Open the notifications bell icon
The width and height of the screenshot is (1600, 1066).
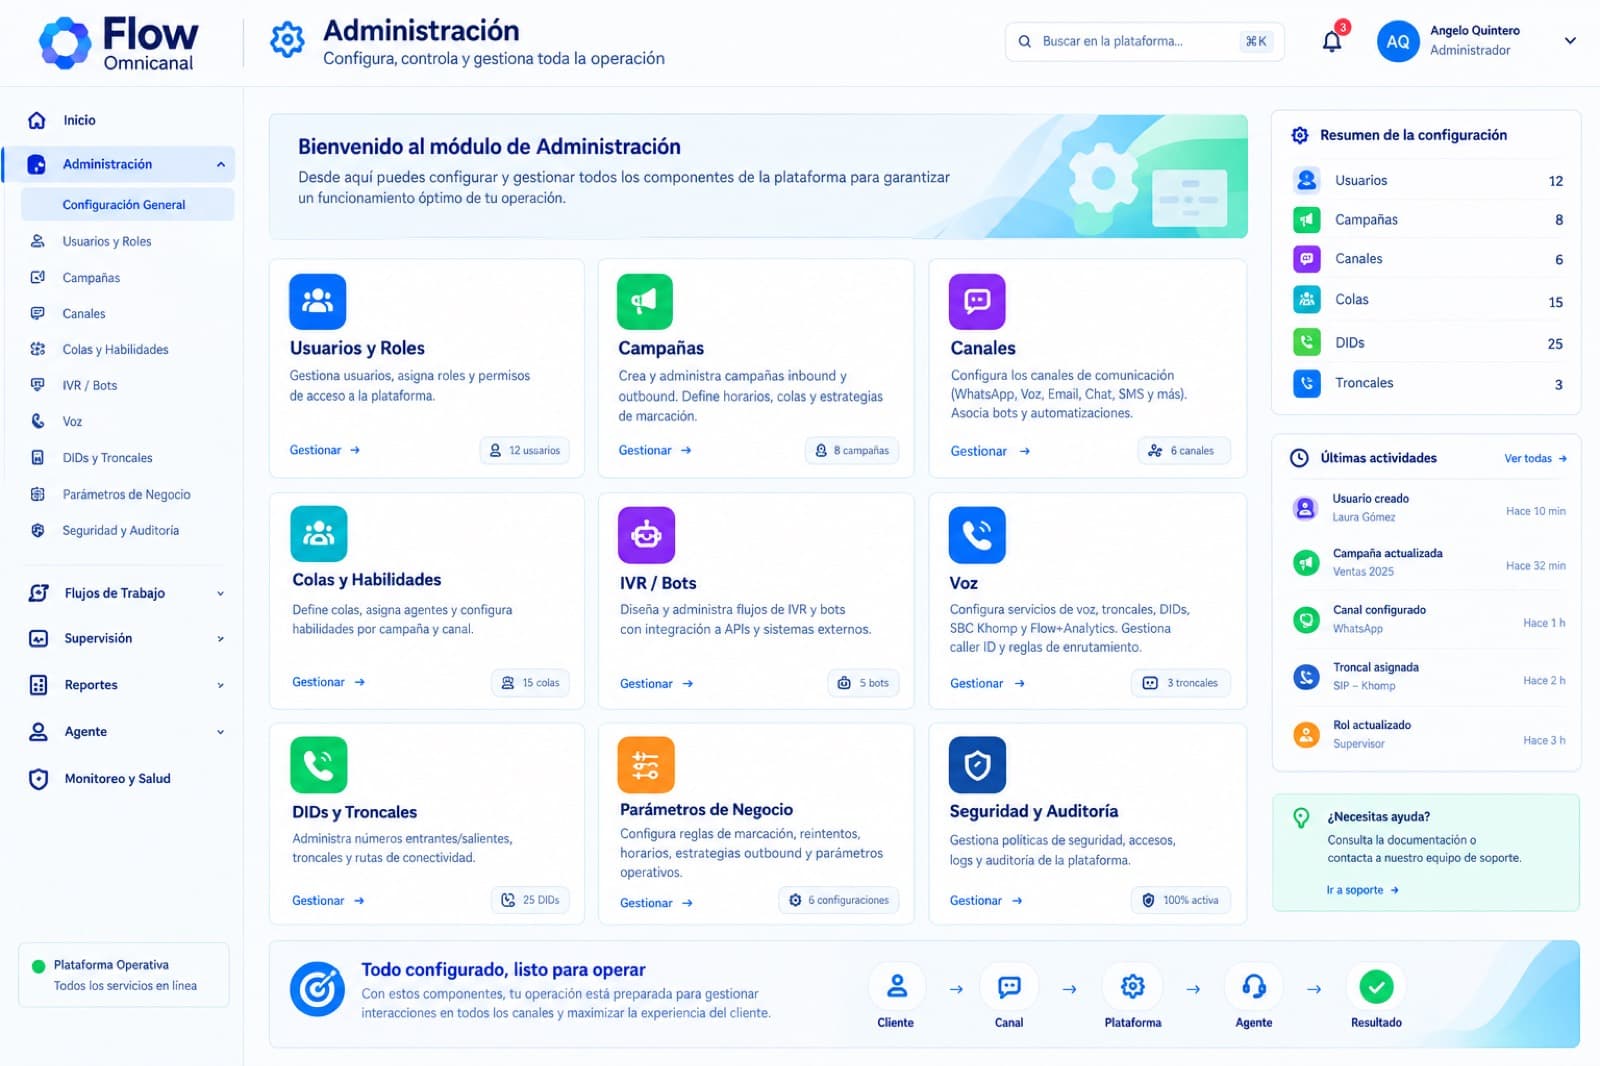coord(1332,41)
